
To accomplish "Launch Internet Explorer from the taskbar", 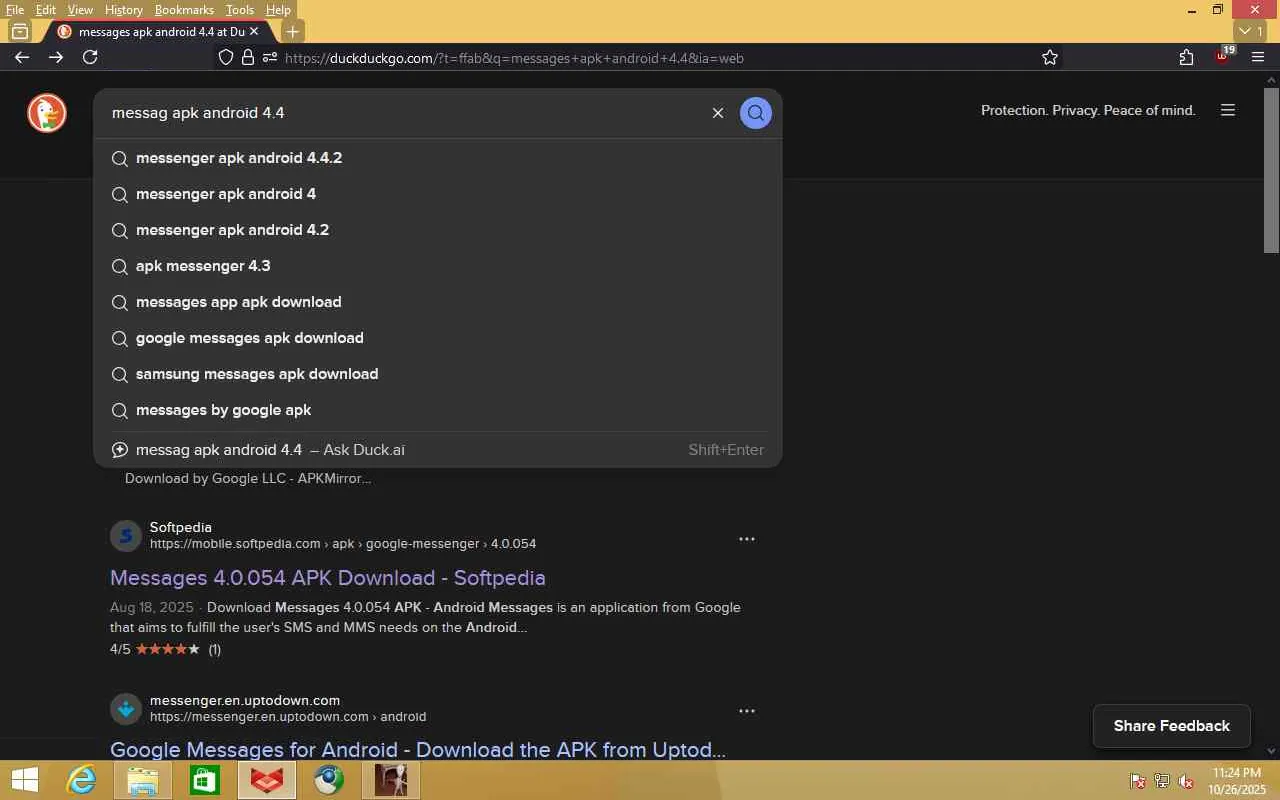I will (x=82, y=780).
